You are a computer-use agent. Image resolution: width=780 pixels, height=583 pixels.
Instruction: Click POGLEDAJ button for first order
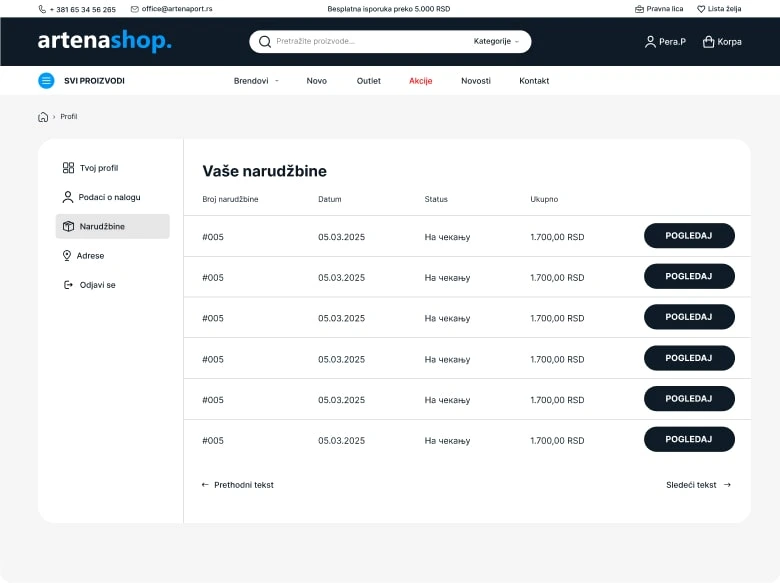(x=689, y=236)
